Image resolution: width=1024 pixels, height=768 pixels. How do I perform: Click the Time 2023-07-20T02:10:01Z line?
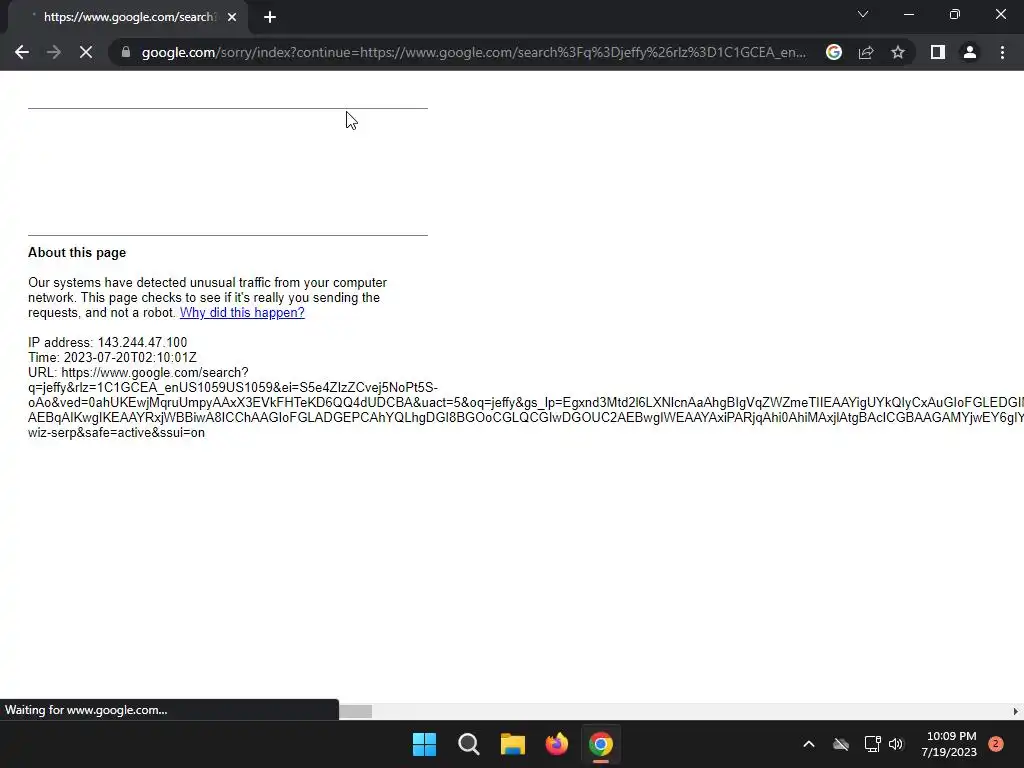[x=112, y=357]
